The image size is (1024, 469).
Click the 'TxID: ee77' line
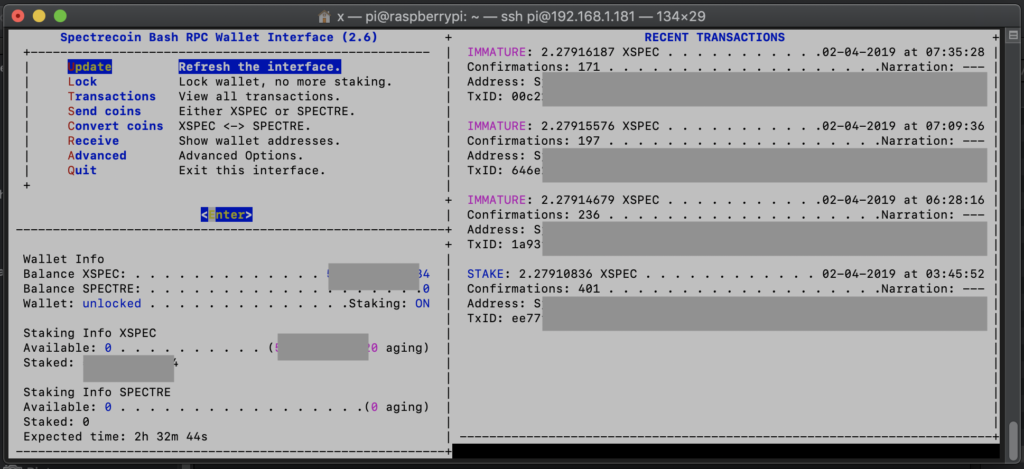[x=504, y=318]
